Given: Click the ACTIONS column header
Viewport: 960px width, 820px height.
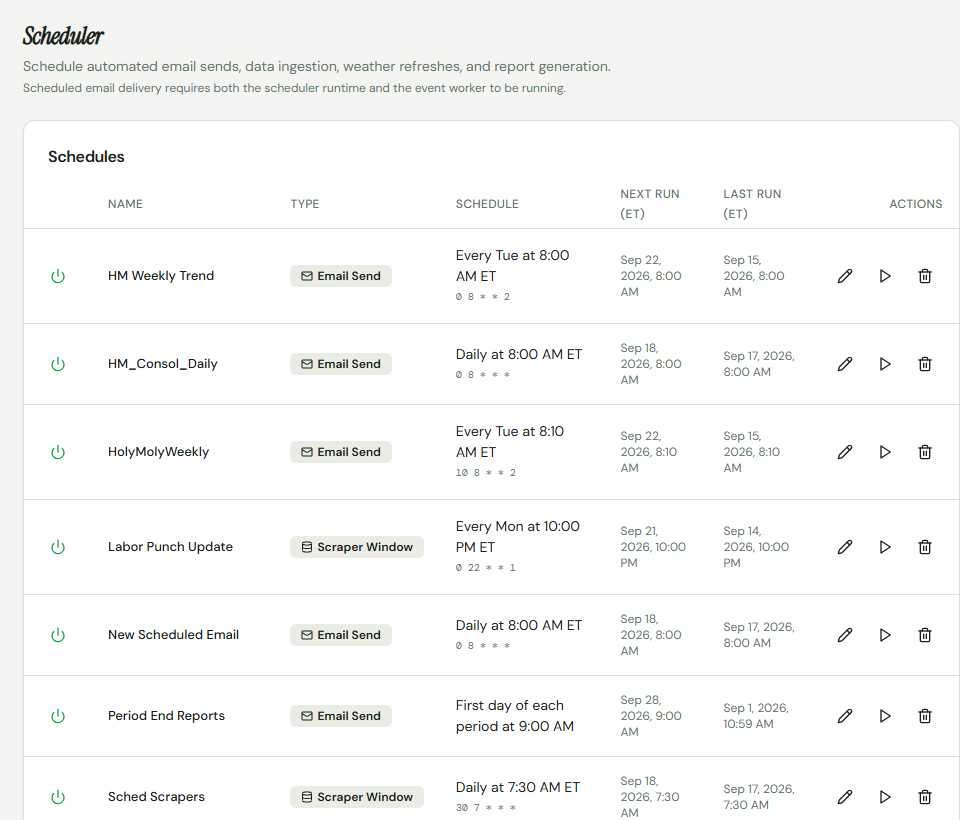Looking at the screenshot, I should [915, 204].
